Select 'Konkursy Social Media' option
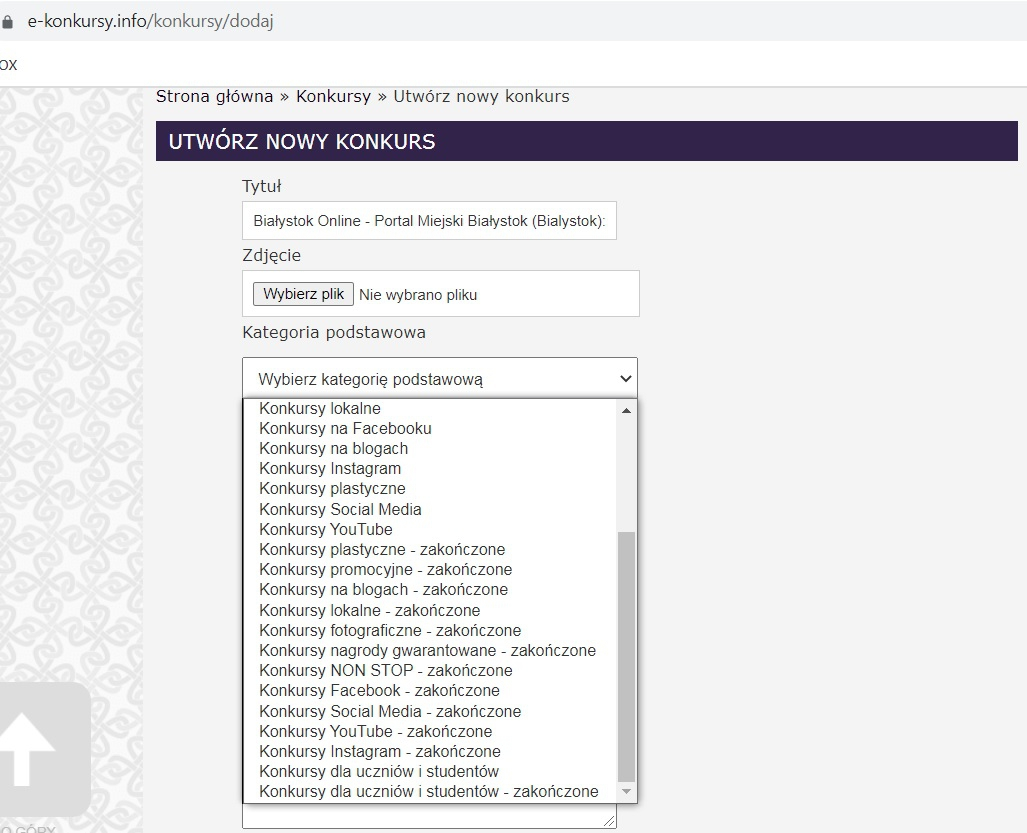 pyautogui.click(x=340, y=509)
